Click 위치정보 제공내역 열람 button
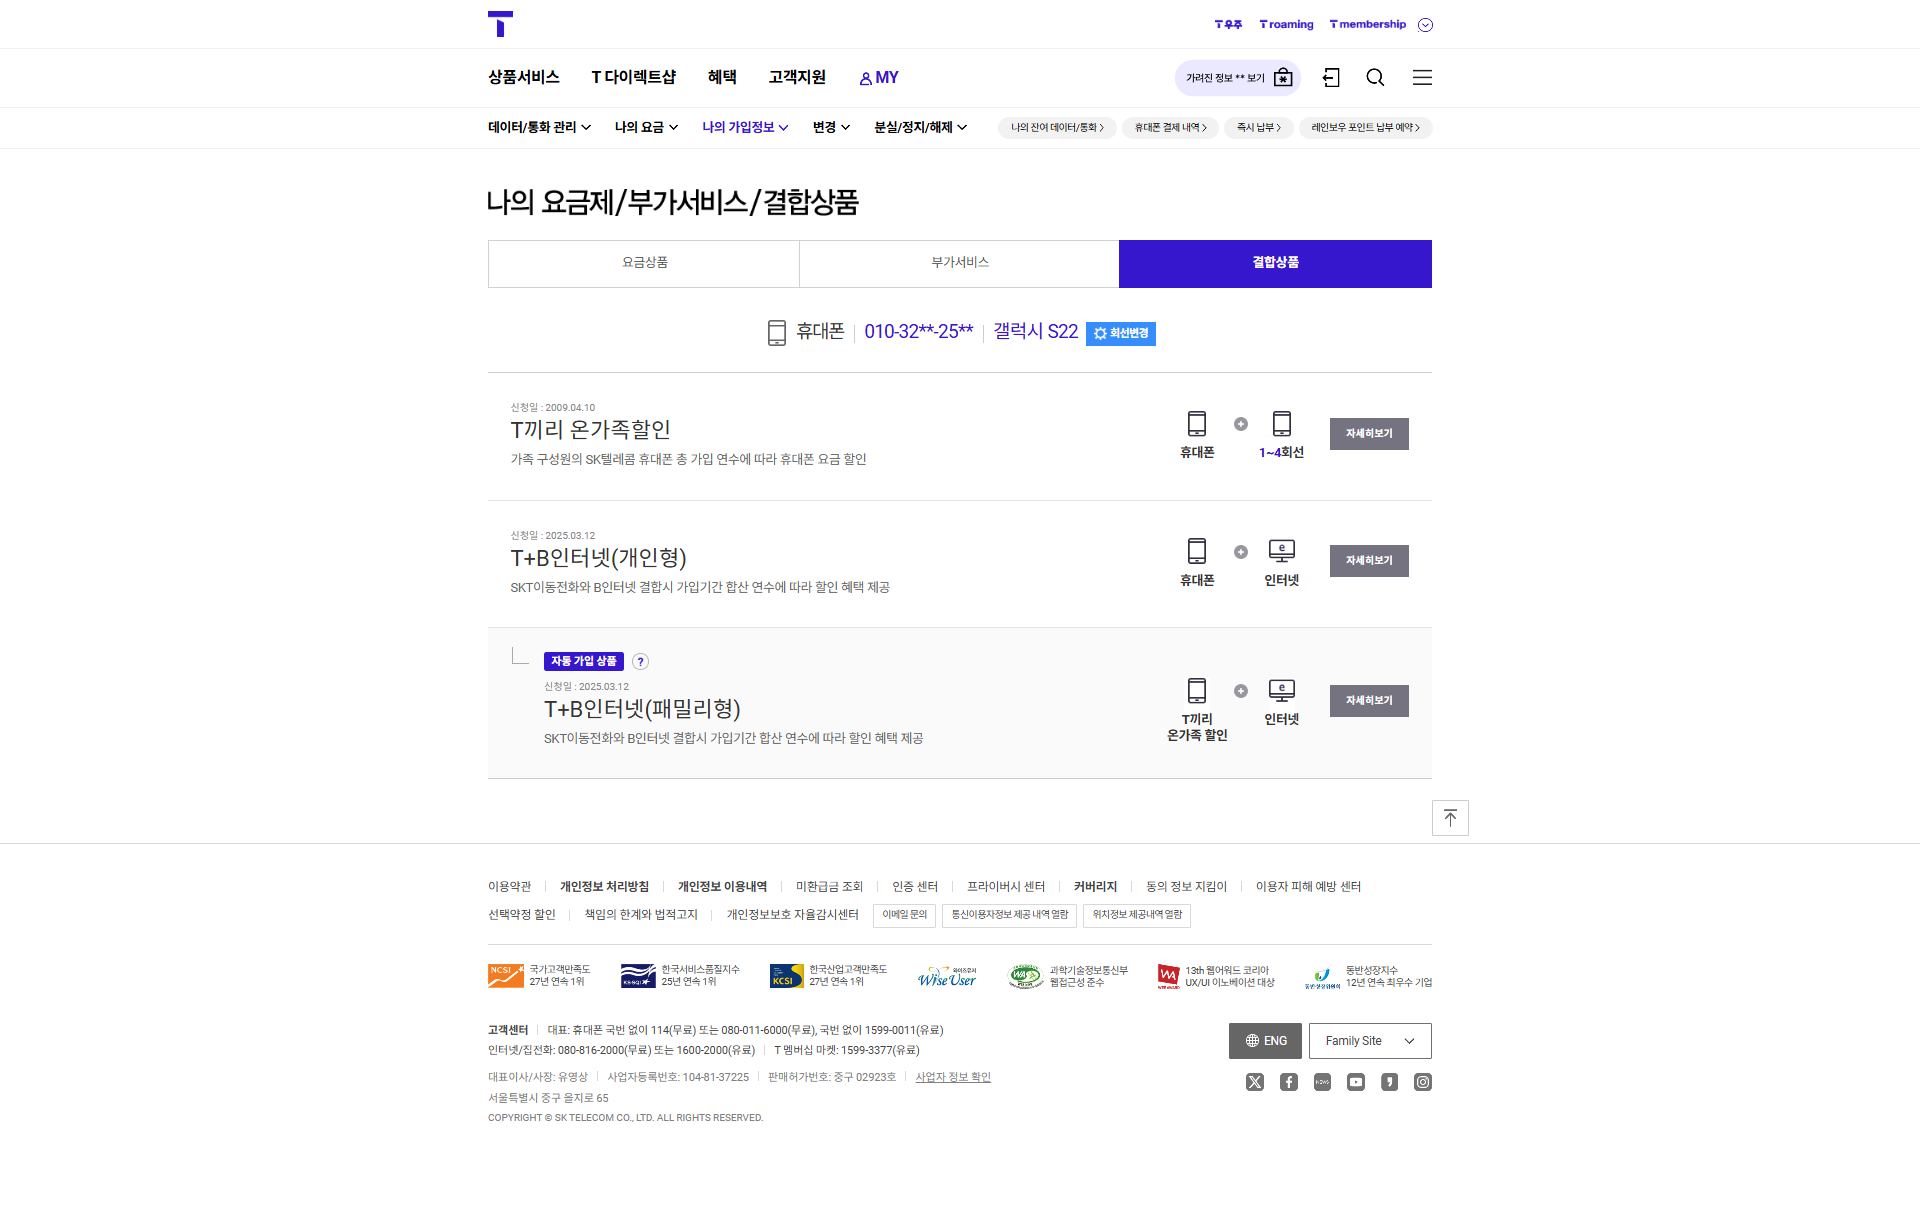This screenshot has height=1213, width=1920. pyautogui.click(x=1137, y=915)
